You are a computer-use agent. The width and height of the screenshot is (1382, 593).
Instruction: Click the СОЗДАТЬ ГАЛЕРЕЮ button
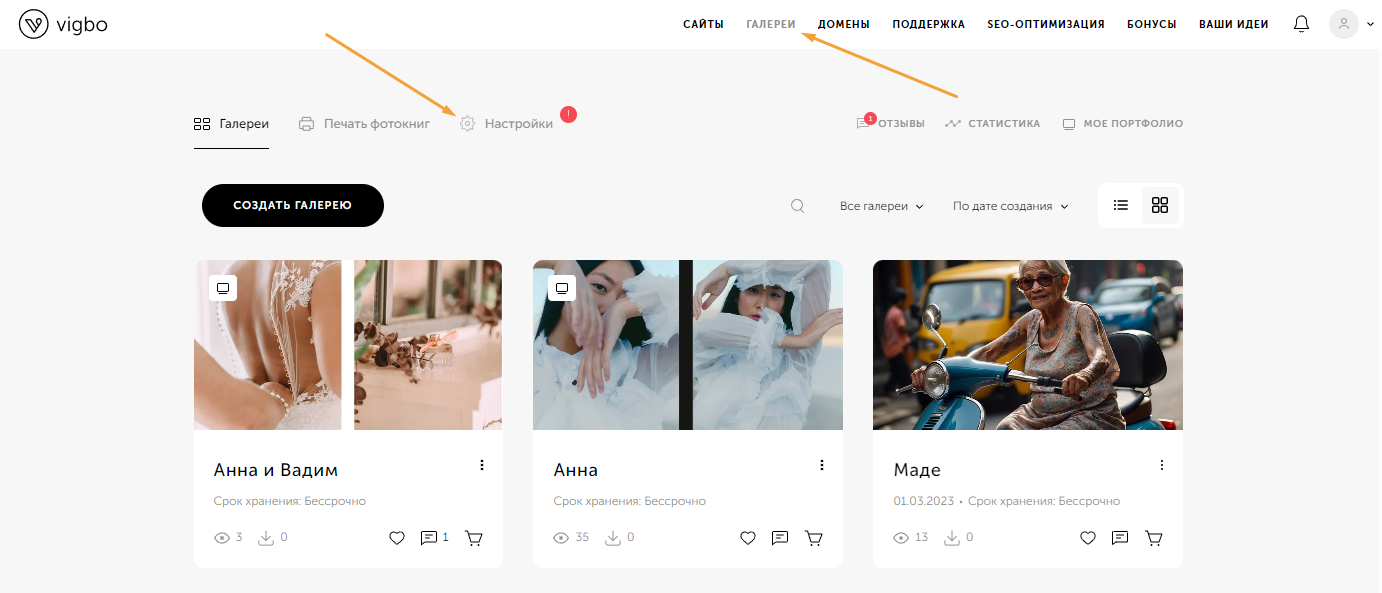pyautogui.click(x=293, y=205)
